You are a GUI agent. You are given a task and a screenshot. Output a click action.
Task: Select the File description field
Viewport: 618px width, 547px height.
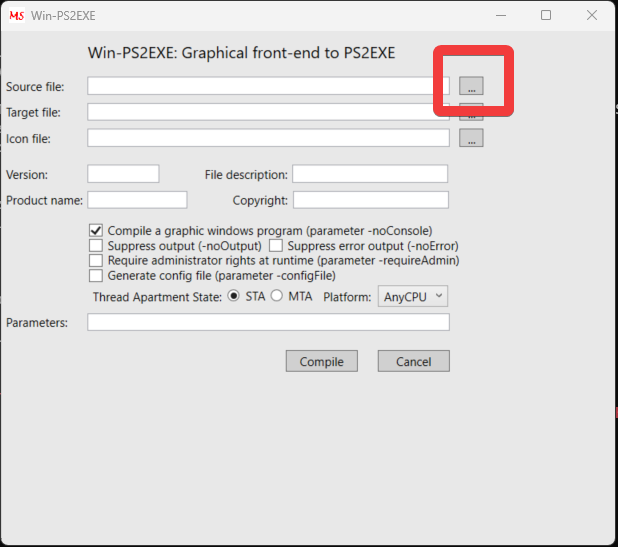click(x=370, y=174)
